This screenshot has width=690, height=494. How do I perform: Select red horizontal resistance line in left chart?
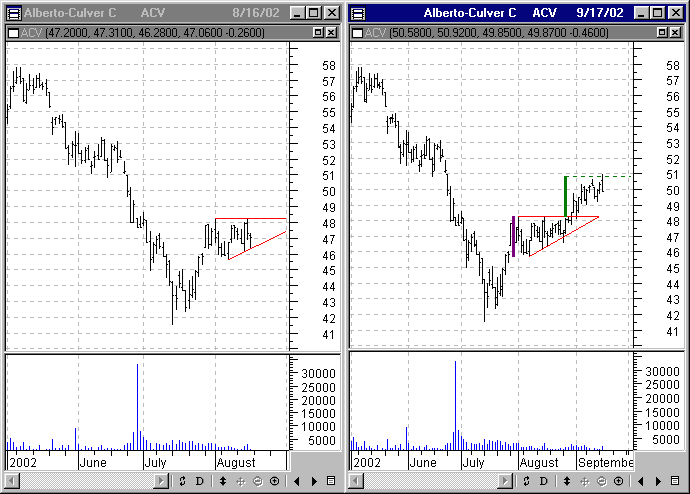tap(250, 219)
